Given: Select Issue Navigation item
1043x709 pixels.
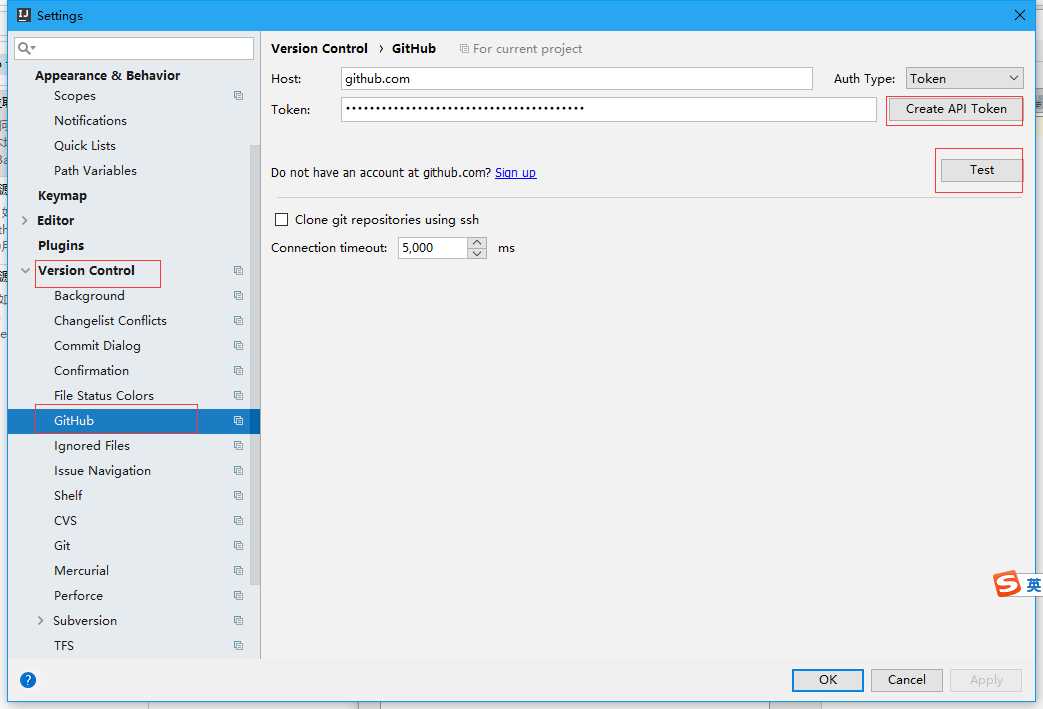Looking at the screenshot, I should [102, 471].
